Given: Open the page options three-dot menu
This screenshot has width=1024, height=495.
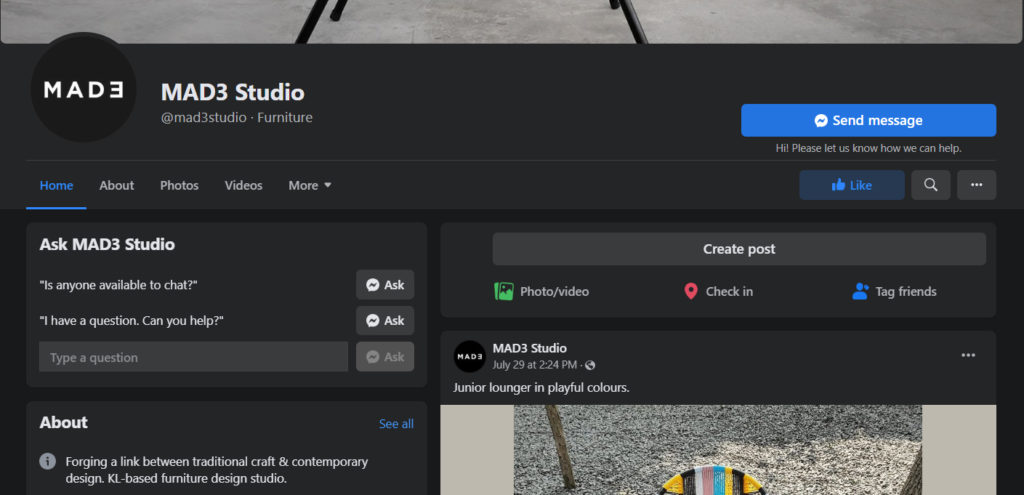Looking at the screenshot, I should [x=976, y=185].
